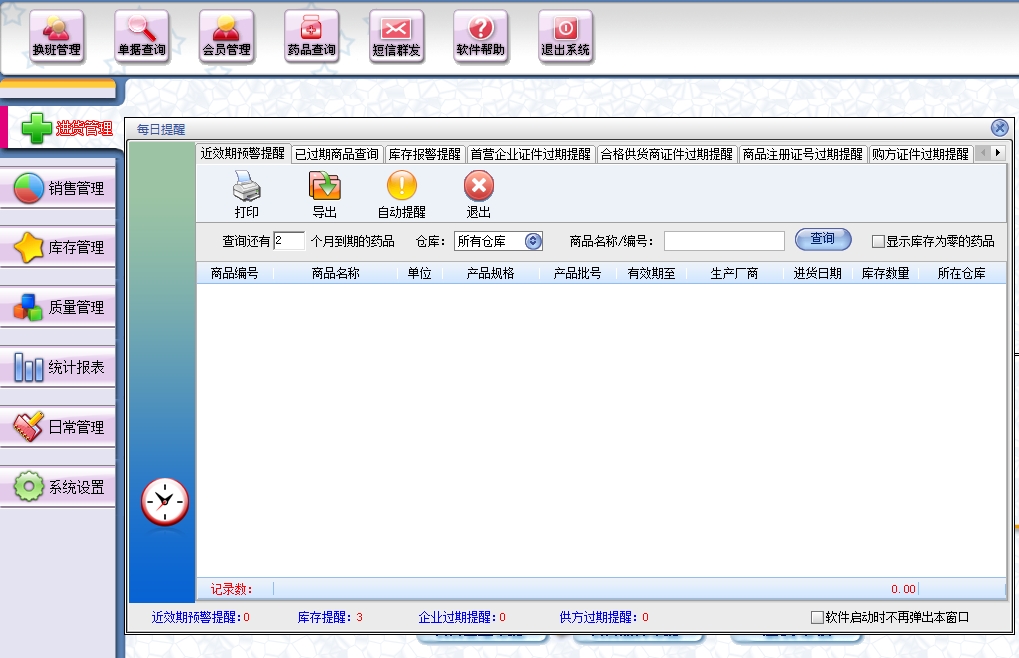Sort by 有效期至 column header

[x=651, y=273]
